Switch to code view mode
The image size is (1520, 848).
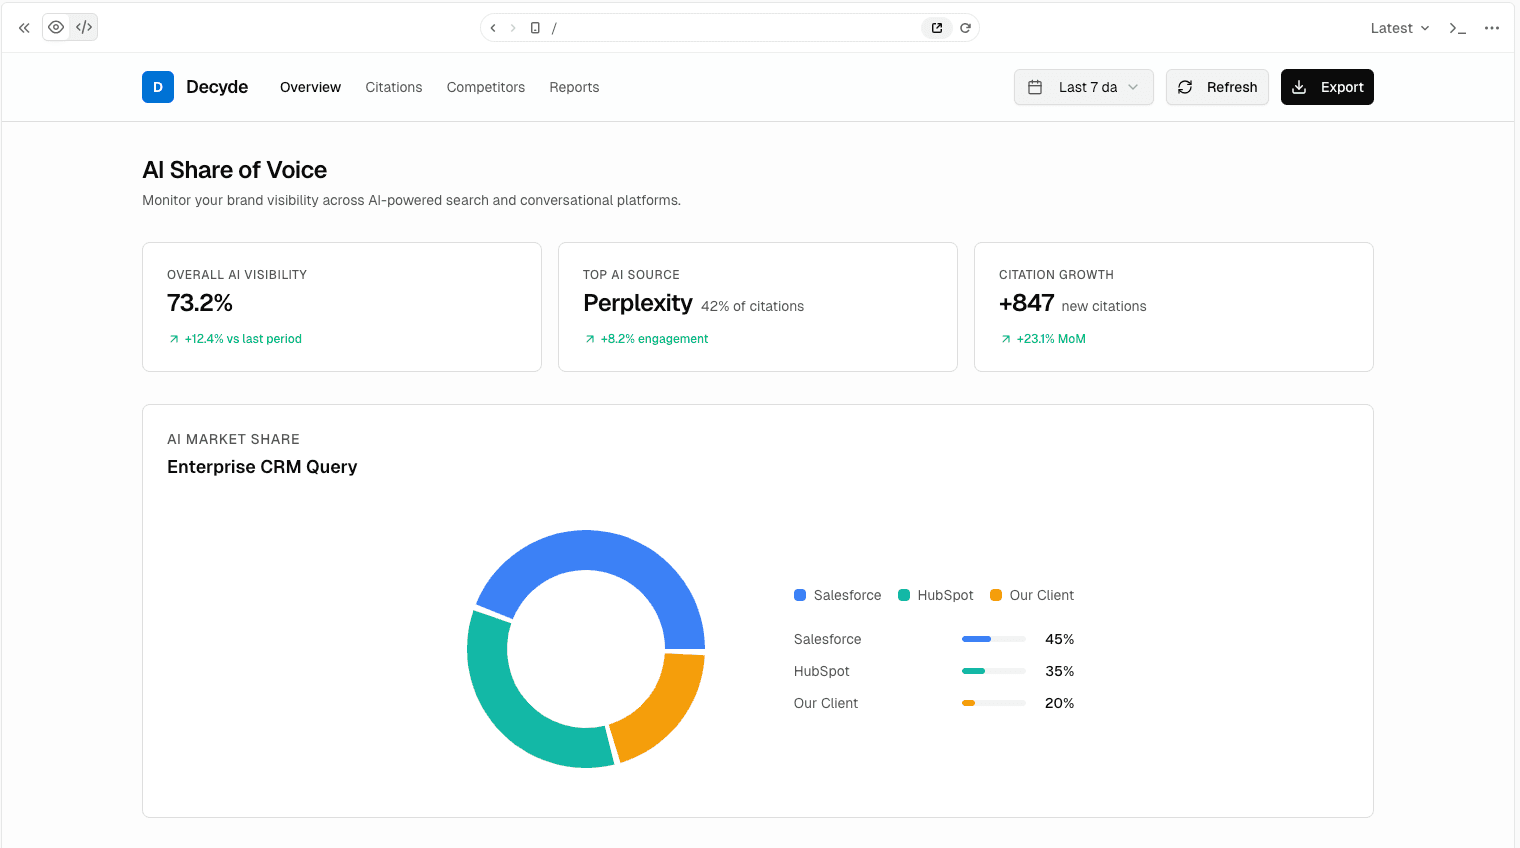(x=83, y=27)
